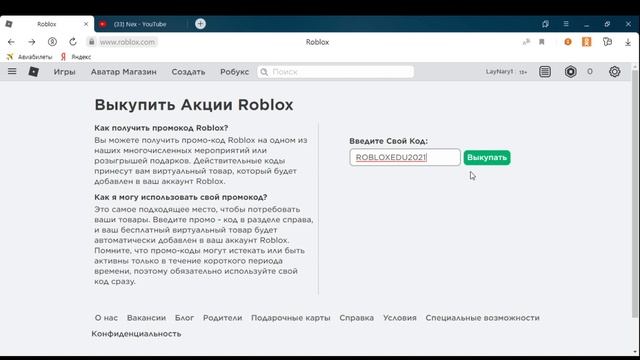Click the page vertical scrollbar
Screen dimensions: 640x360
[x=635, y=193]
